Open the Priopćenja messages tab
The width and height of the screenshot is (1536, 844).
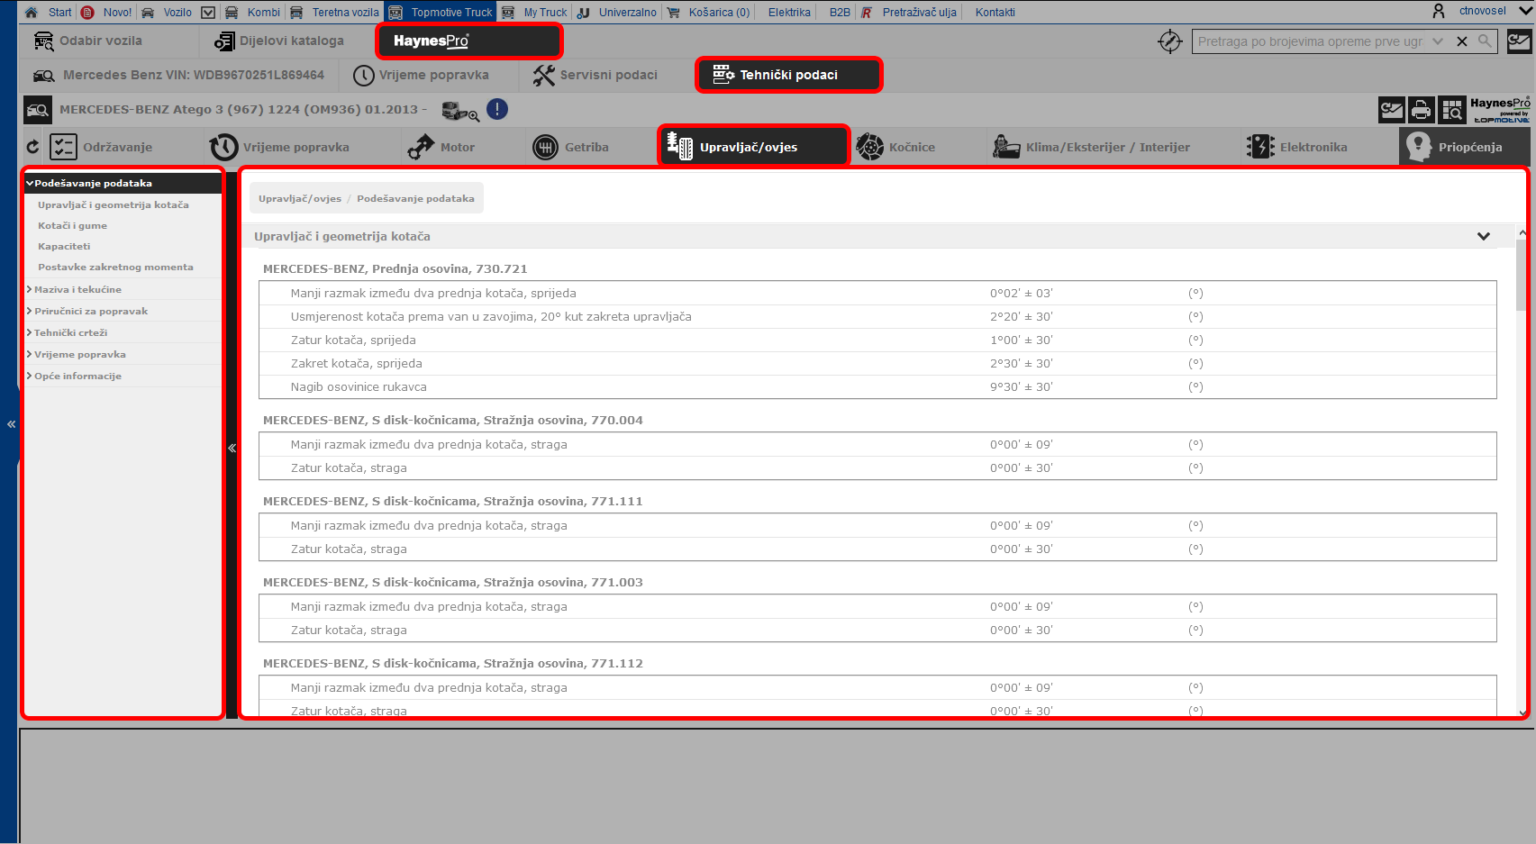[1464, 147]
